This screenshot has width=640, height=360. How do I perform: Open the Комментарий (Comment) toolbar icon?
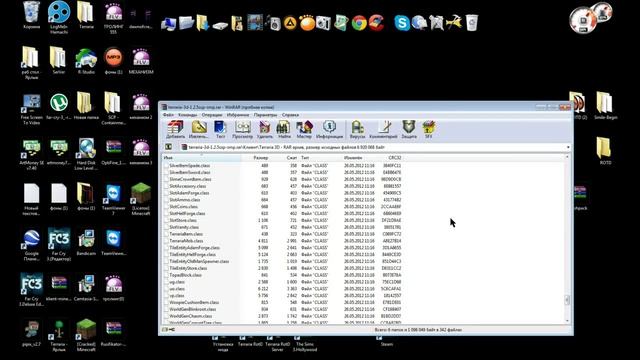click(x=383, y=129)
